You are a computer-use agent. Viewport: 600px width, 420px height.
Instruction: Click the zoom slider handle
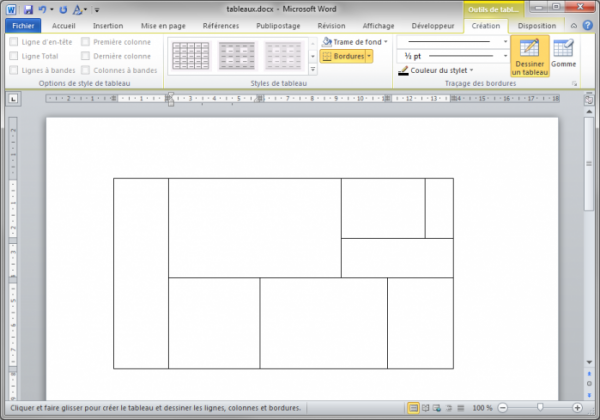pos(541,408)
